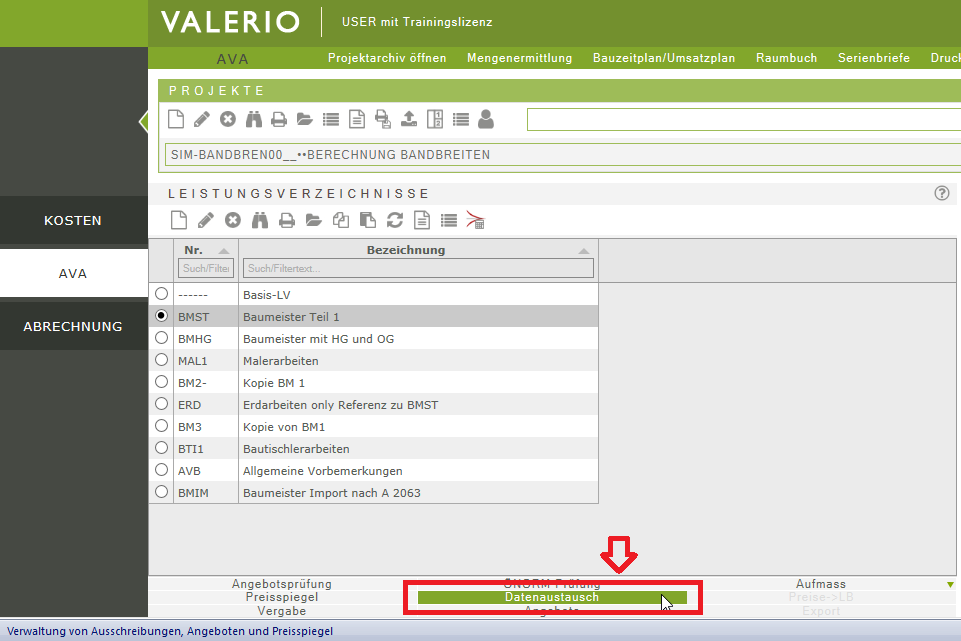Click the user icon in Projekte toolbar
The width and height of the screenshot is (961, 641).
click(x=486, y=119)
